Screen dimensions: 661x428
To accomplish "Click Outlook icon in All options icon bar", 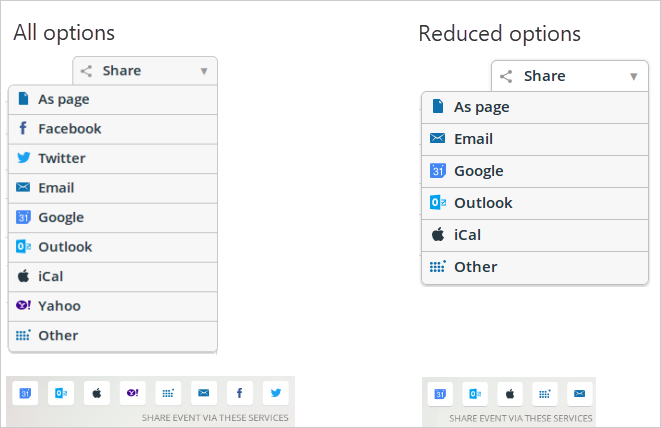I will click(x=61, y=393).
